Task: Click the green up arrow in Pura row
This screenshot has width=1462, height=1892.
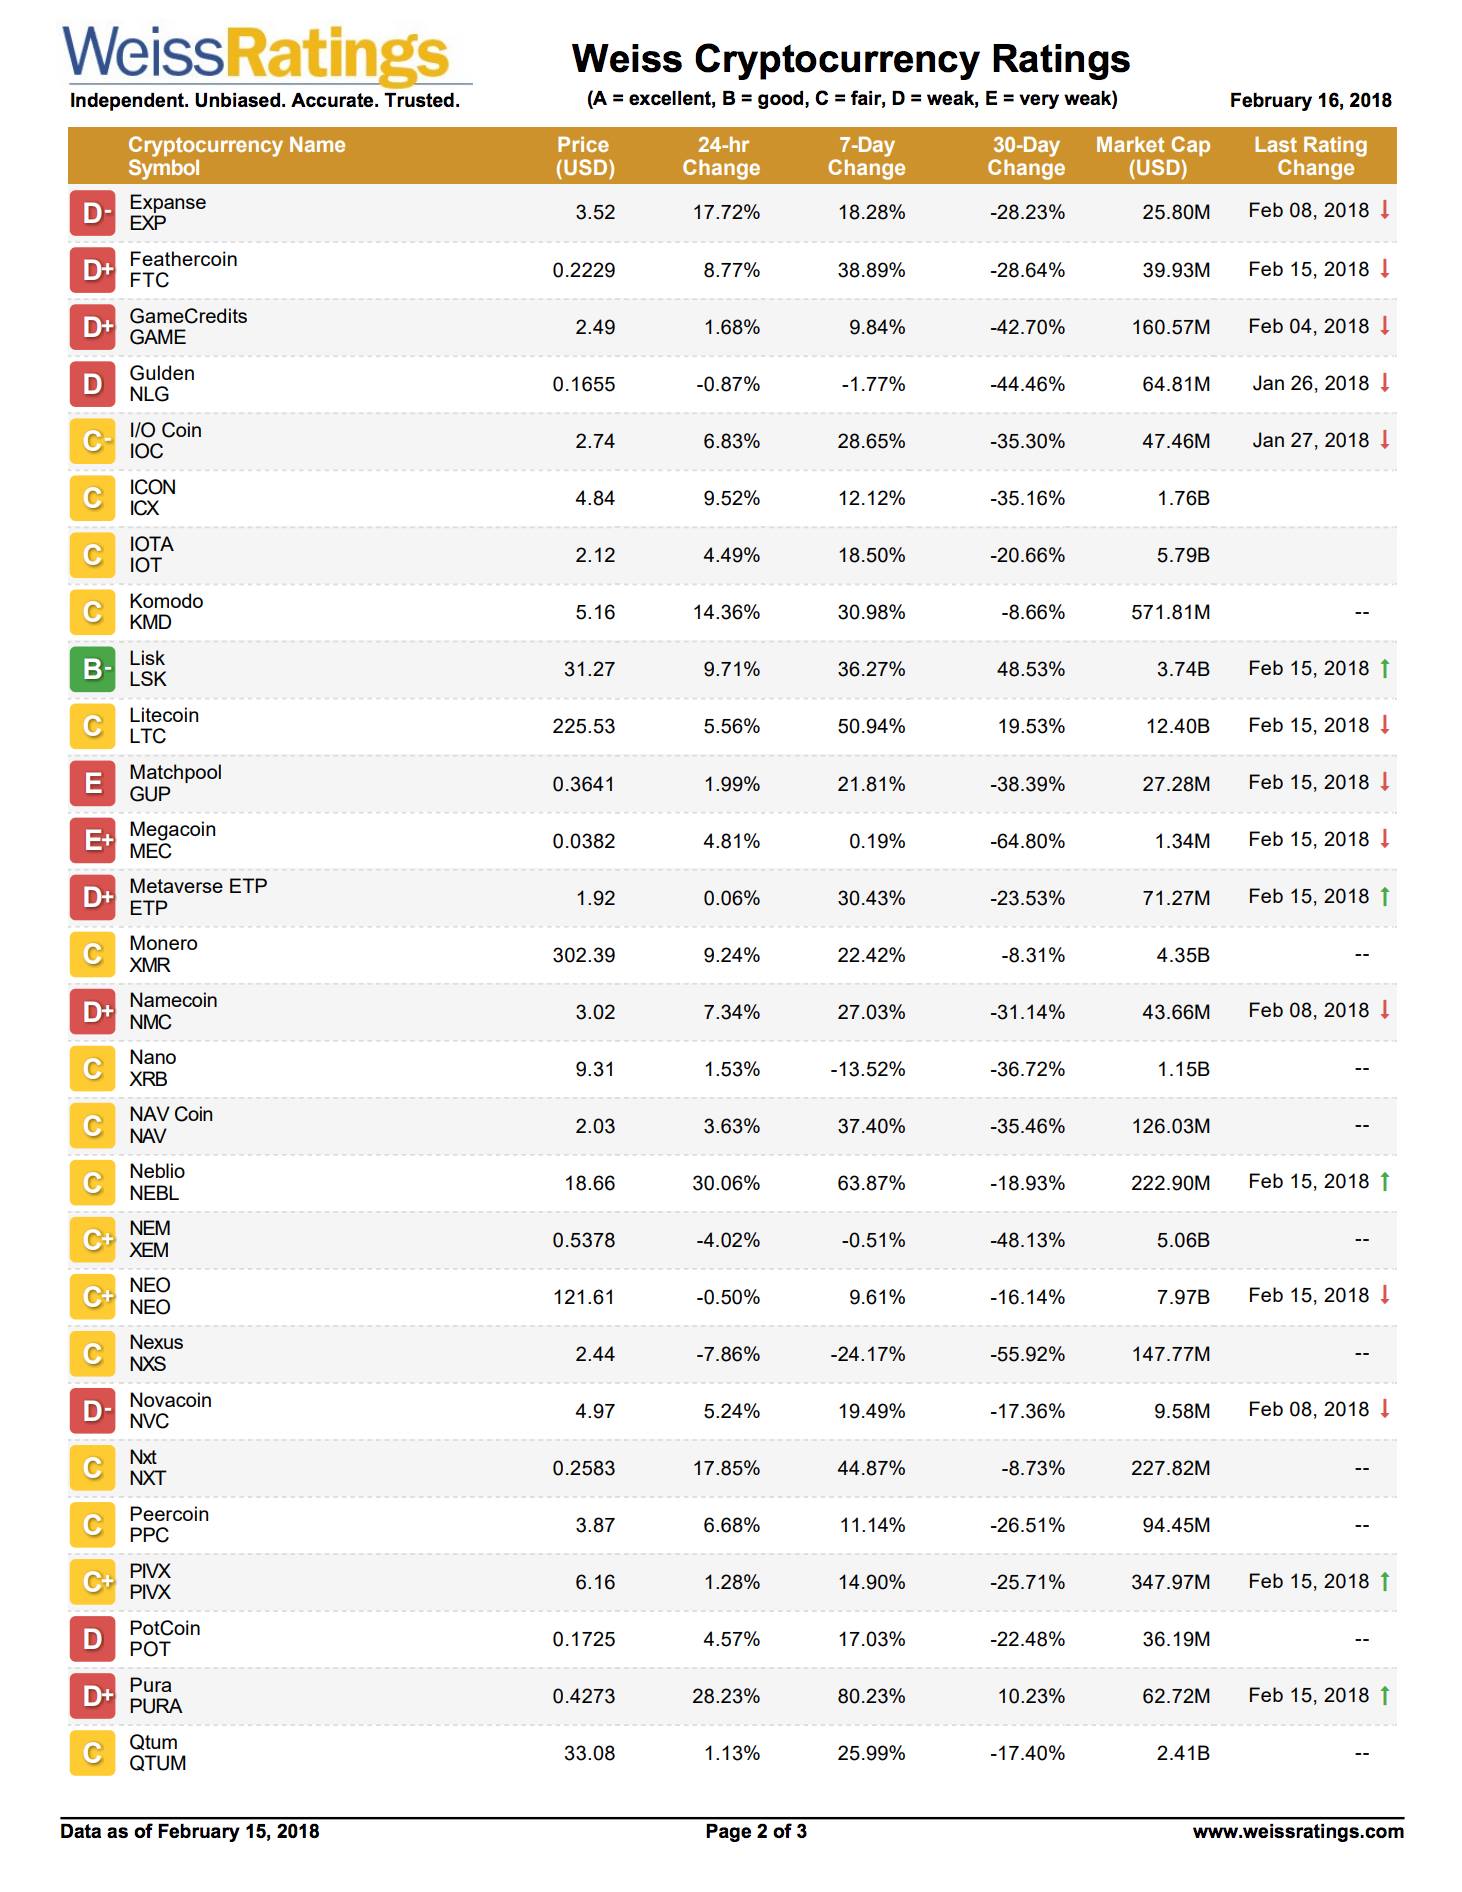Action: 1385,1695
